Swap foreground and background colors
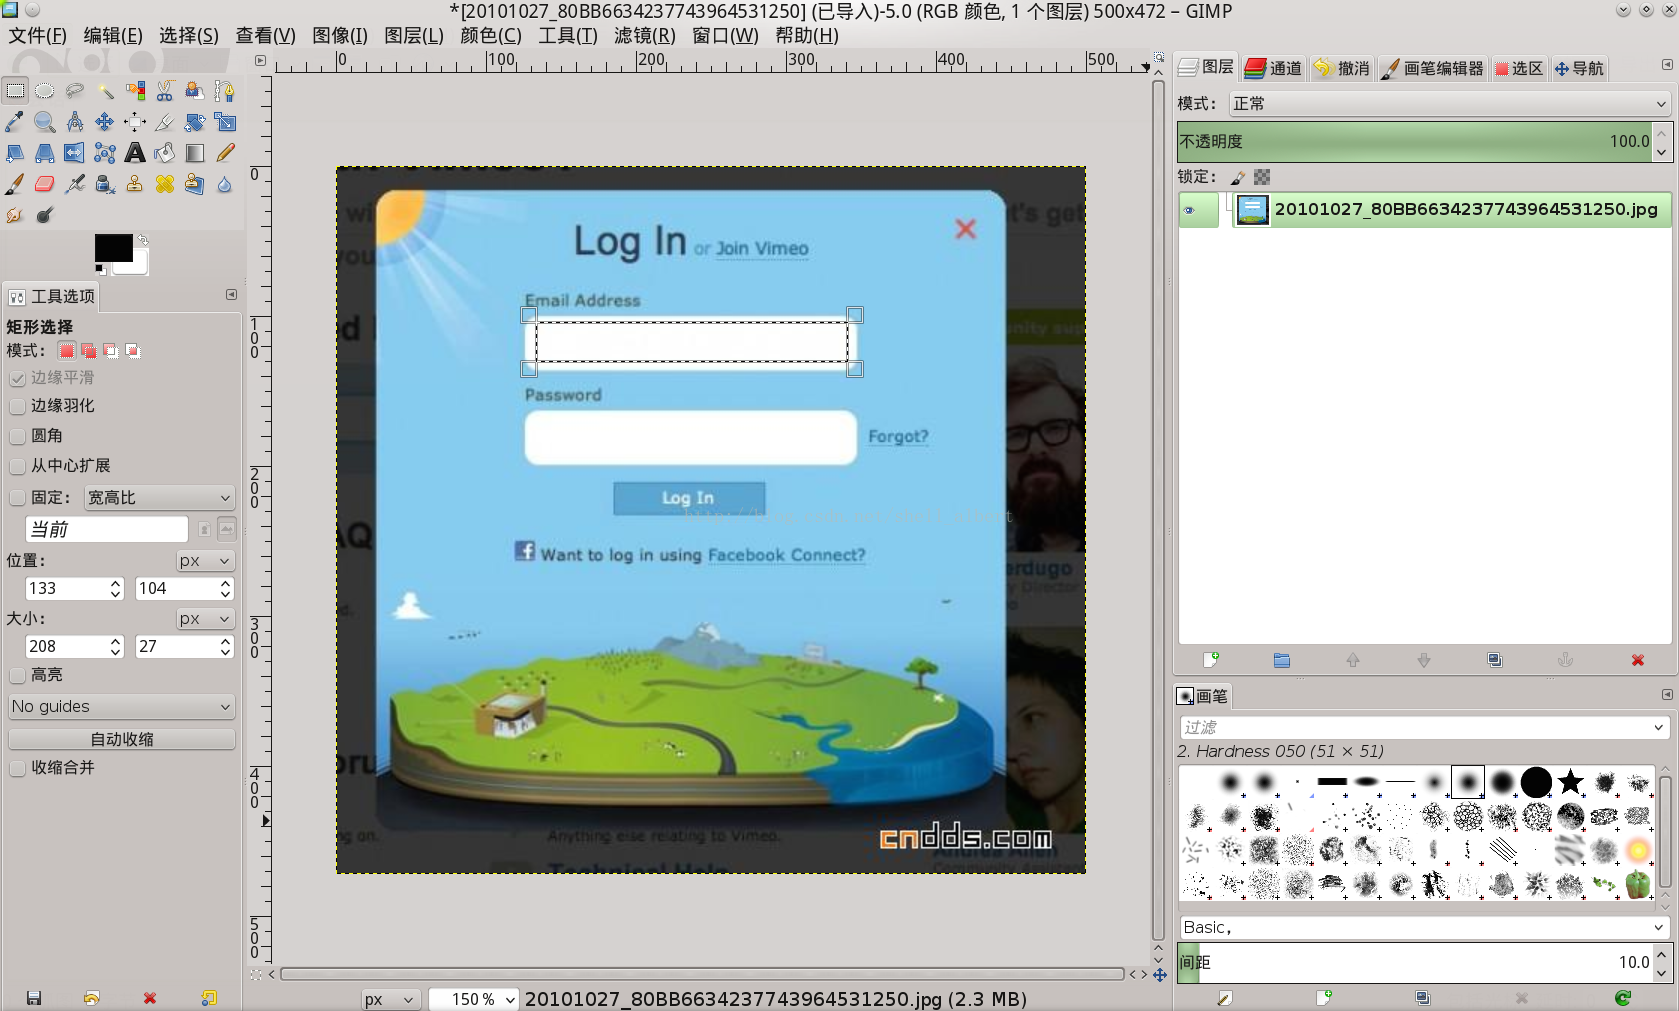1679x1011 pixels. tap(143, 240)
